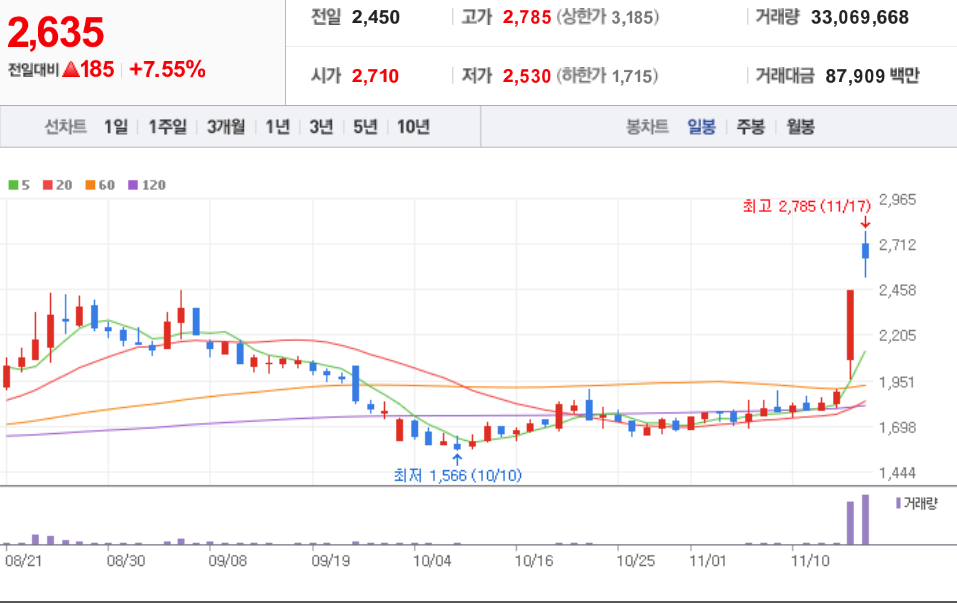957x604 pixels.
Task: Click the 09/08 date axis label
Action: pos(228,561)
